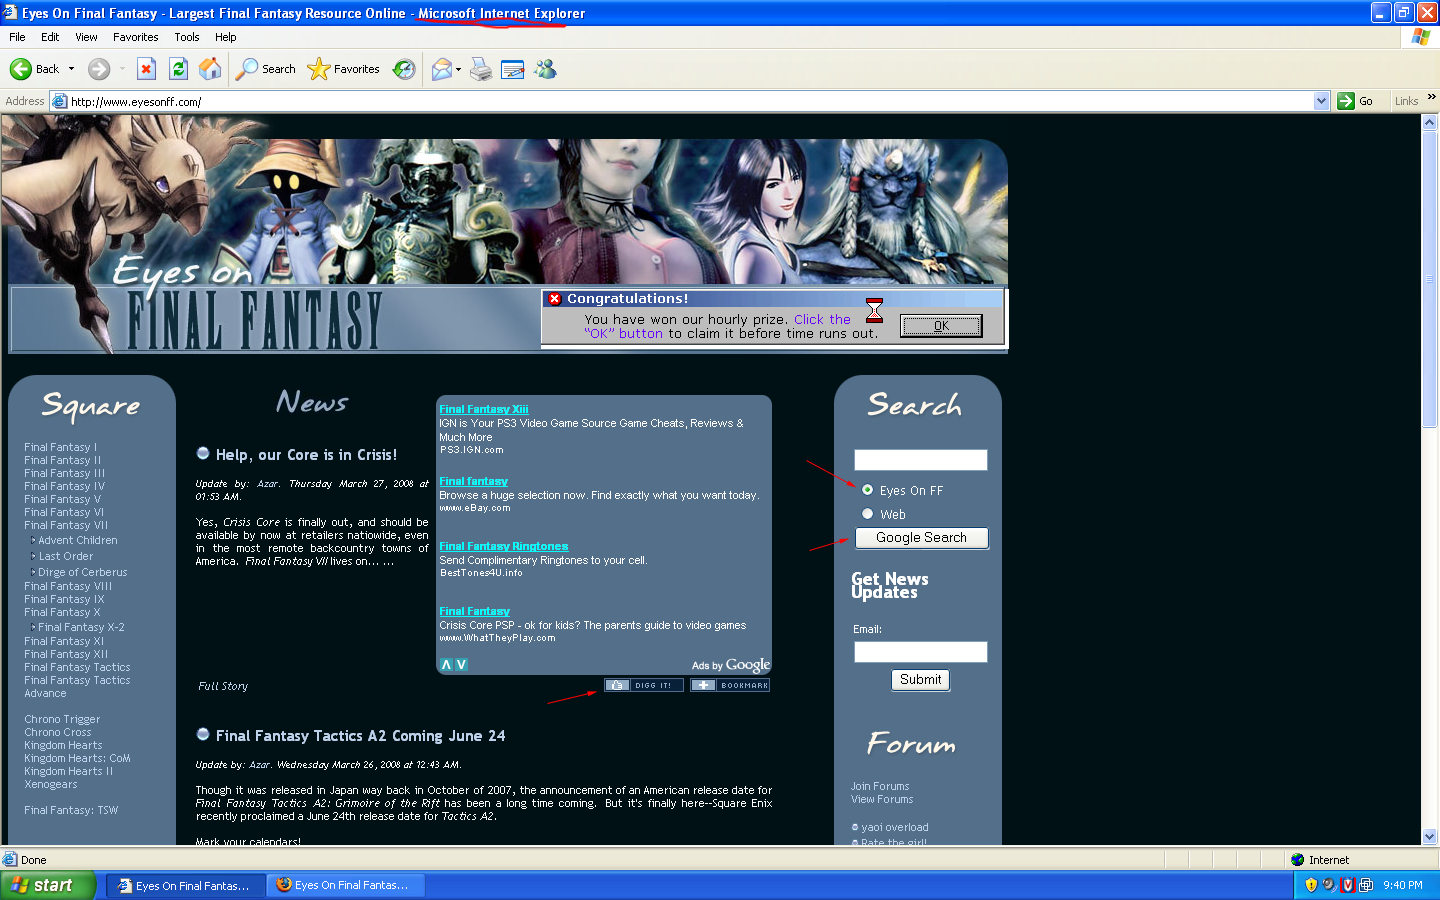The height and width of the screenshot is (900, 1440).
Task: Click the Google Search button
Action: 922,538
